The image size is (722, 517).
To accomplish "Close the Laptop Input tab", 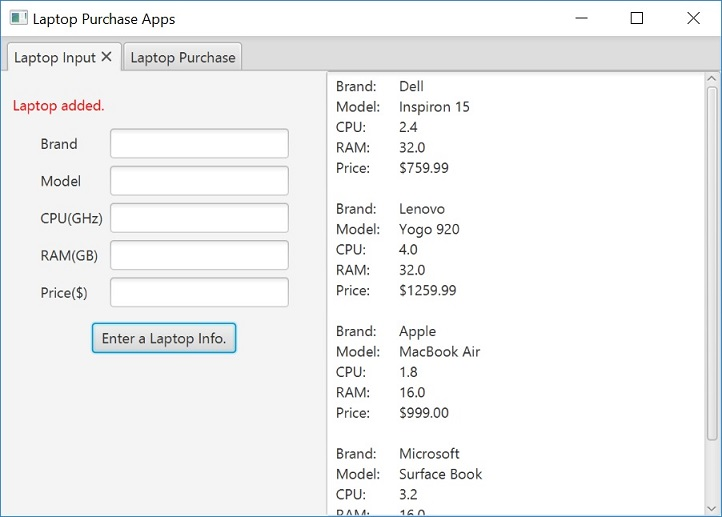I will click(106, 57).
